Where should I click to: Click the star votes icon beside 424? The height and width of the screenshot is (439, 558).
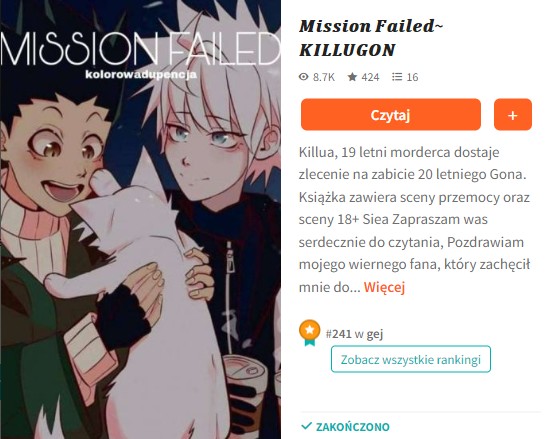tap(352, 77)
